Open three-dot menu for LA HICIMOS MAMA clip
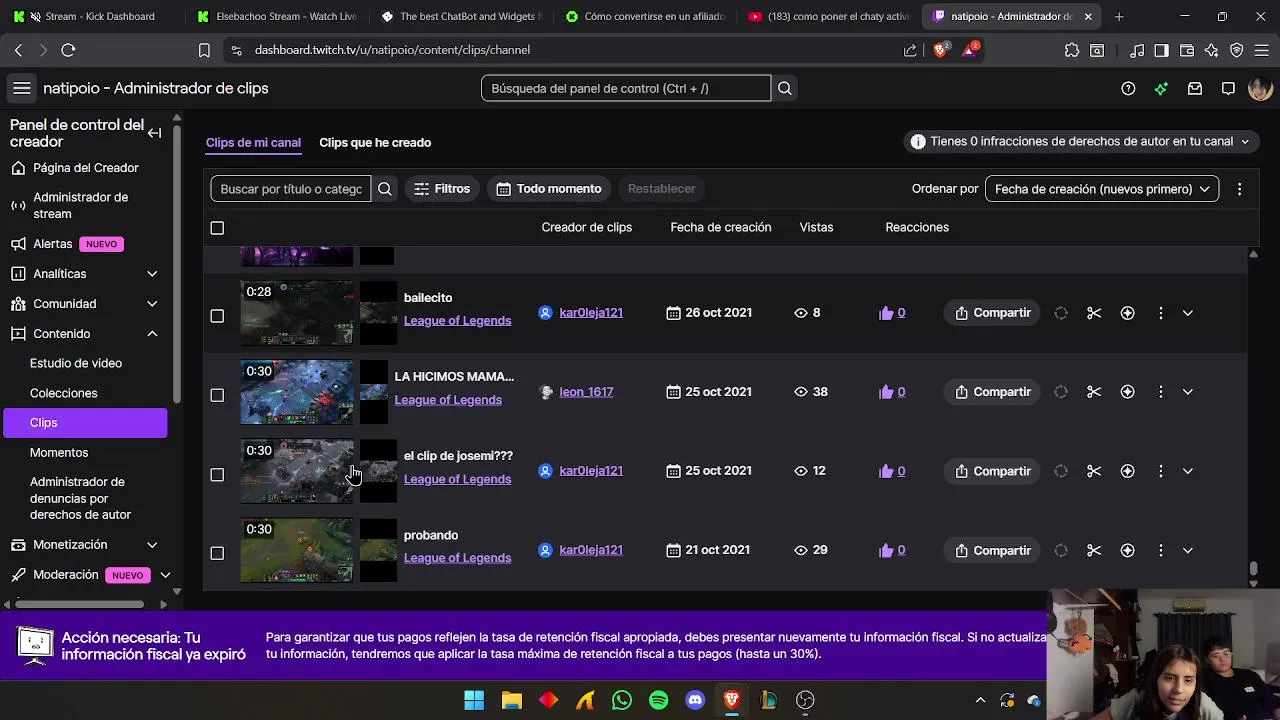 (x=1160, y=392)
